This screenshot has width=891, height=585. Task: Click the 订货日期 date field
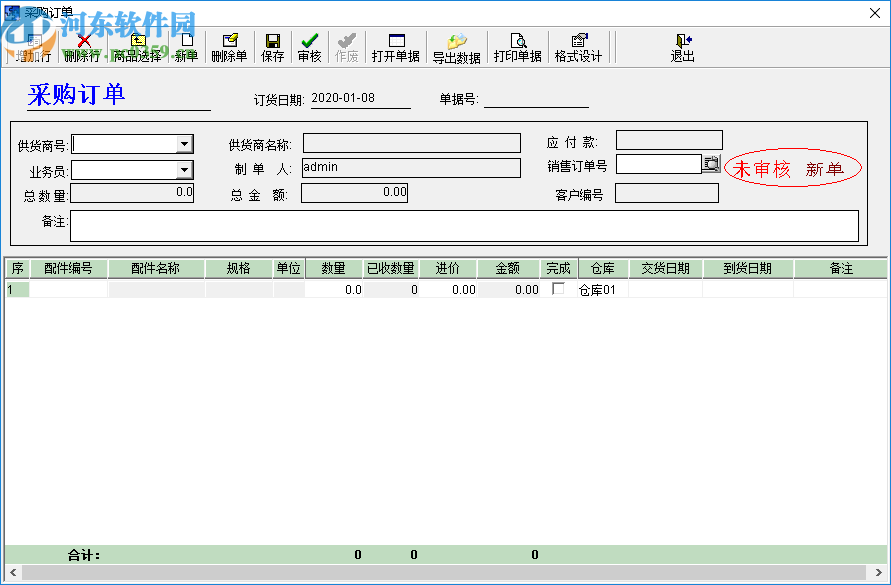click(361, 99)
